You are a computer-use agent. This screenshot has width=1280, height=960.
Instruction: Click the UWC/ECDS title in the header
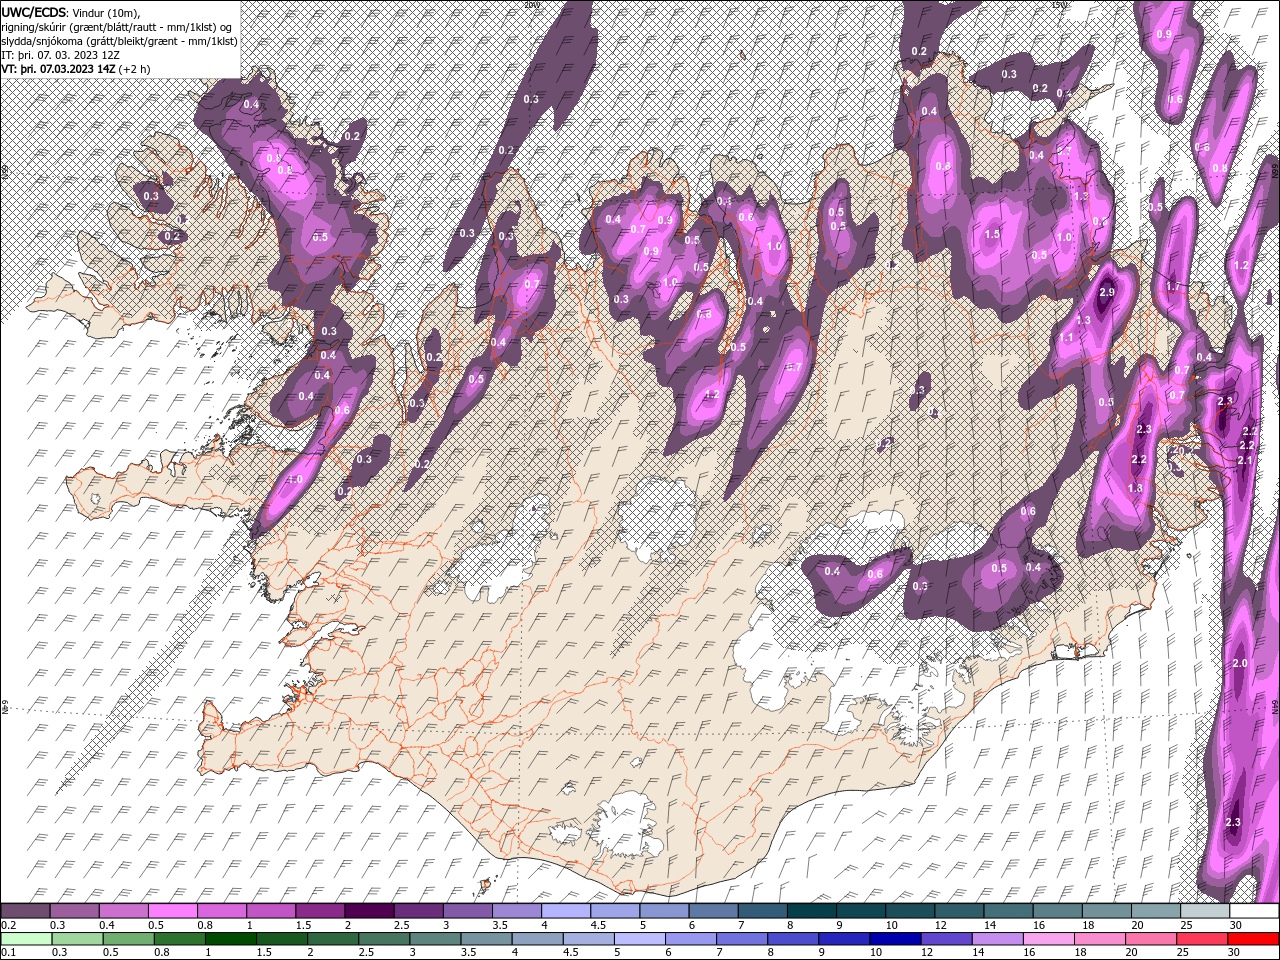(34, 11)
